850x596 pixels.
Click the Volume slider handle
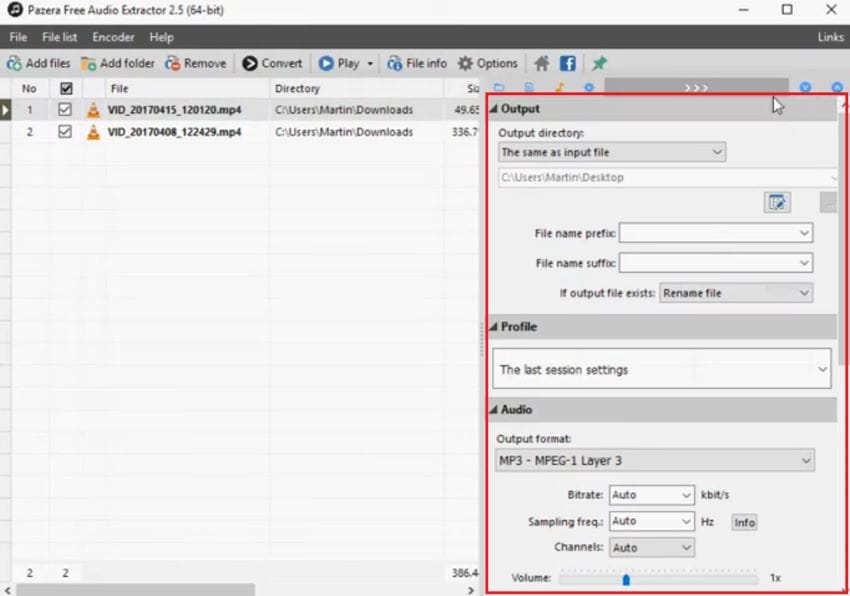(626, 580)
